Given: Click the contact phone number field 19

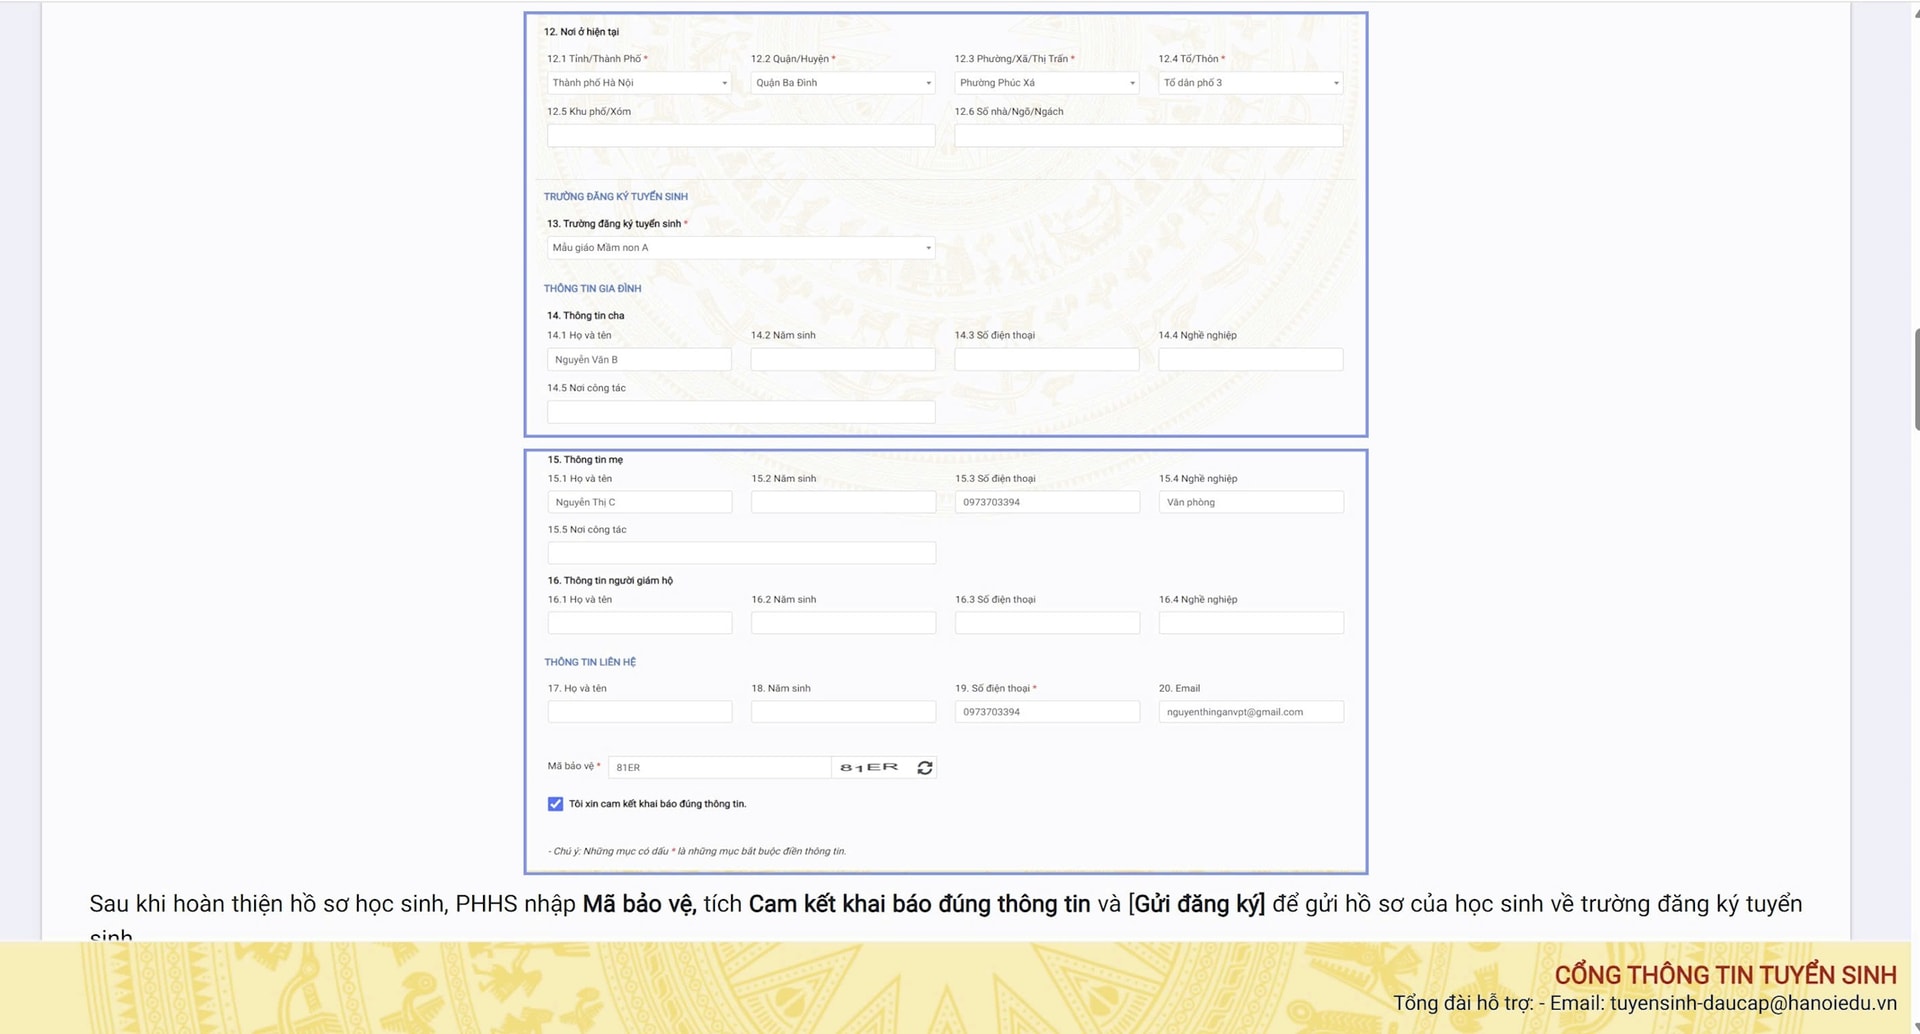Looking at the screenshot, I should pyautogui.click(x=1046, y=712).
